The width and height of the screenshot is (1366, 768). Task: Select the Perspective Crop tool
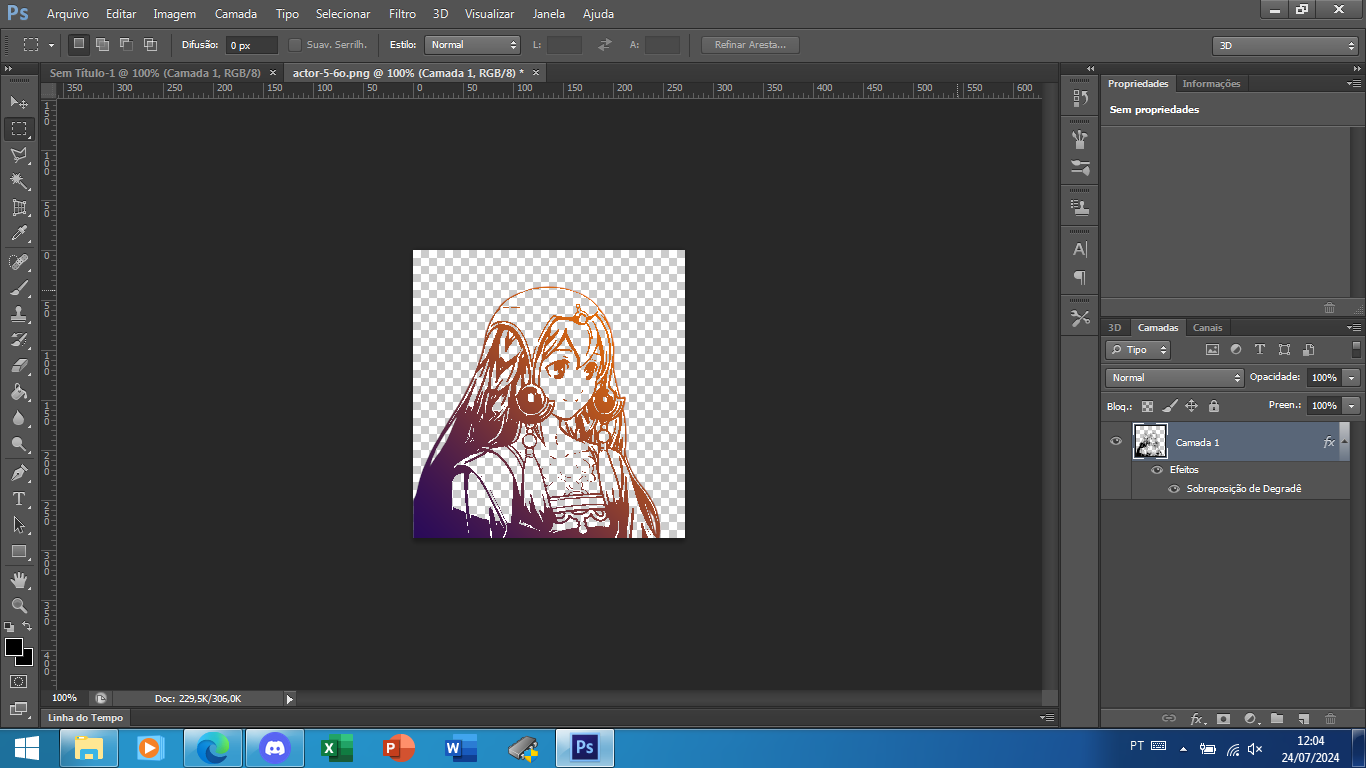[19, 207]
